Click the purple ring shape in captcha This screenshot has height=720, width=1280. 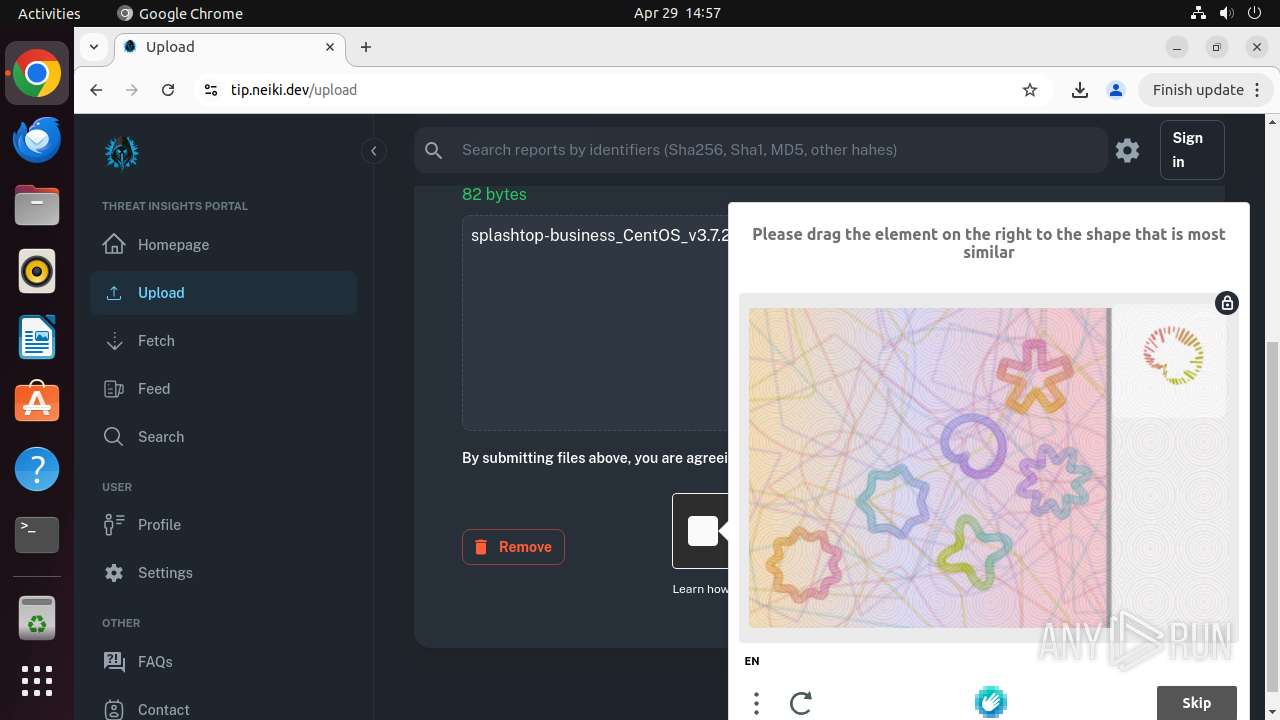(972, 447)
